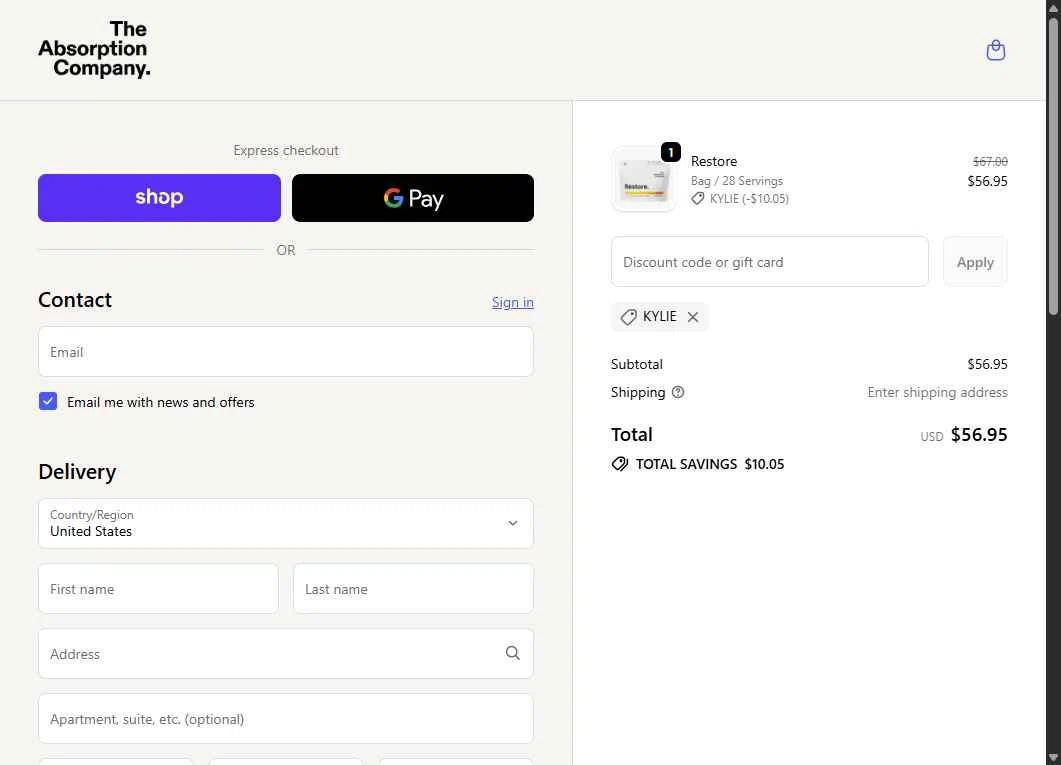1061x765 pixels.
Task: Click the Subtotal label
Action: click(x=637, y=364)
